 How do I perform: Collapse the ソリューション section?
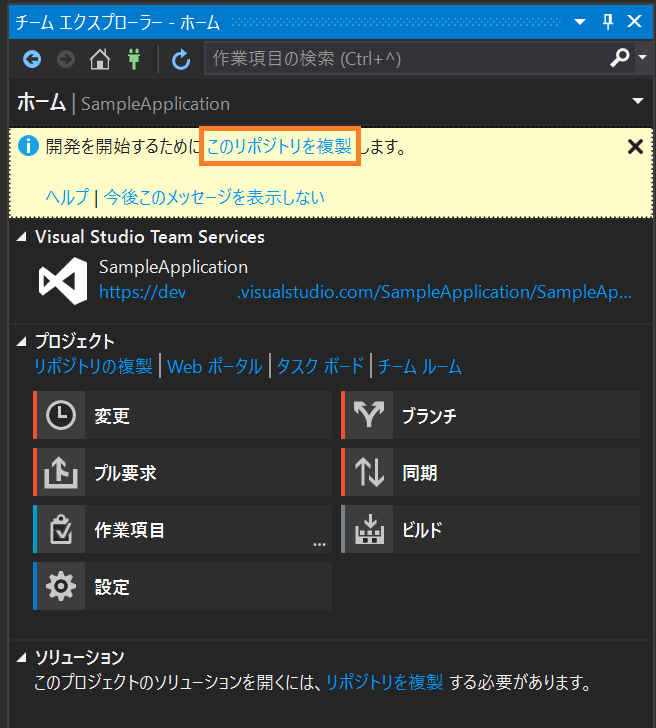21,657
